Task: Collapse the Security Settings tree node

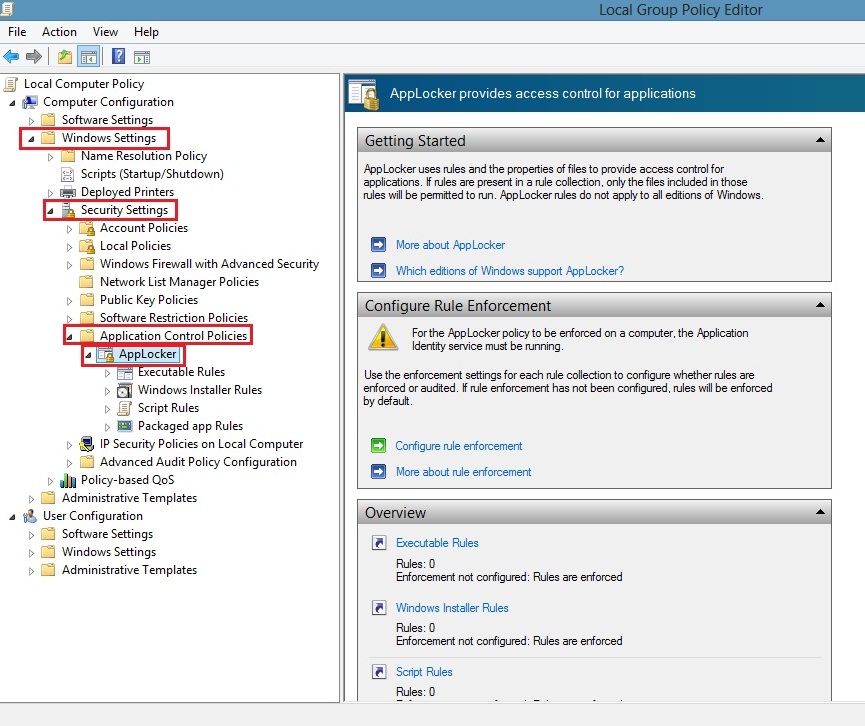Action: point(50,211)
